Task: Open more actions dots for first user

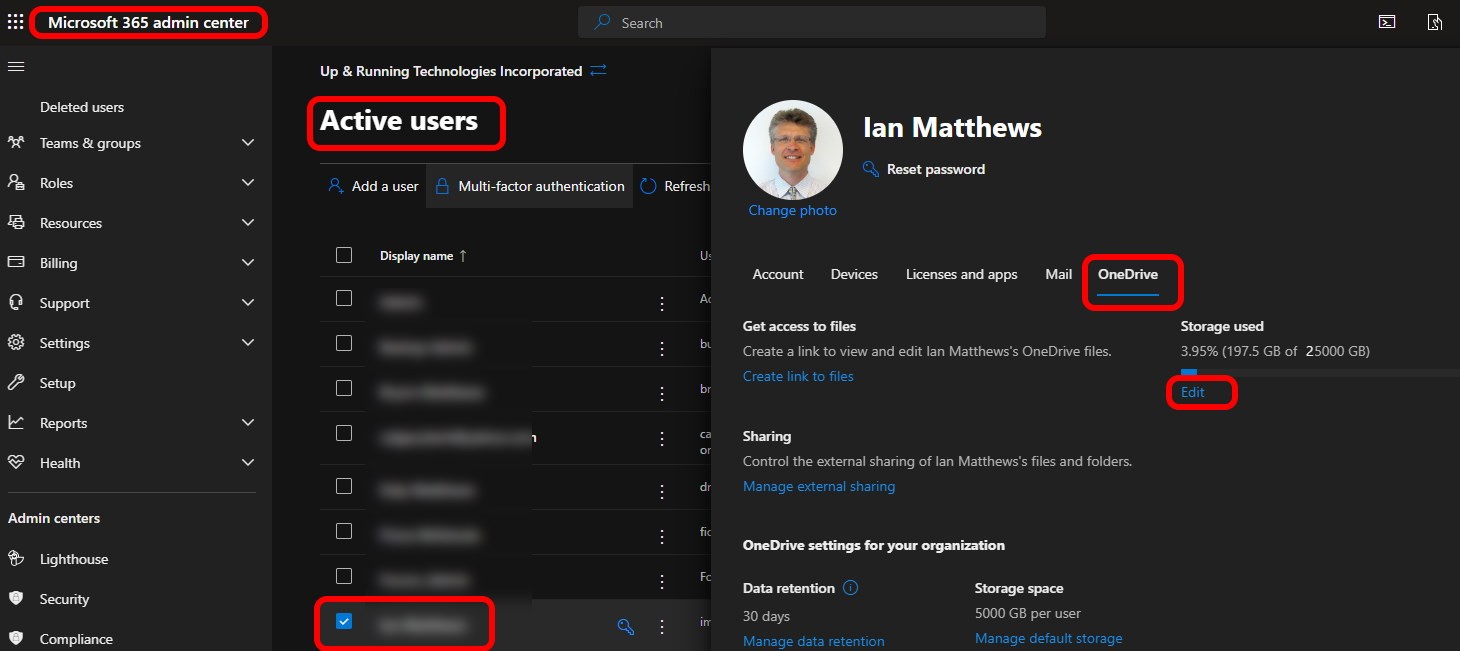Action: click(x=662, y=304)
